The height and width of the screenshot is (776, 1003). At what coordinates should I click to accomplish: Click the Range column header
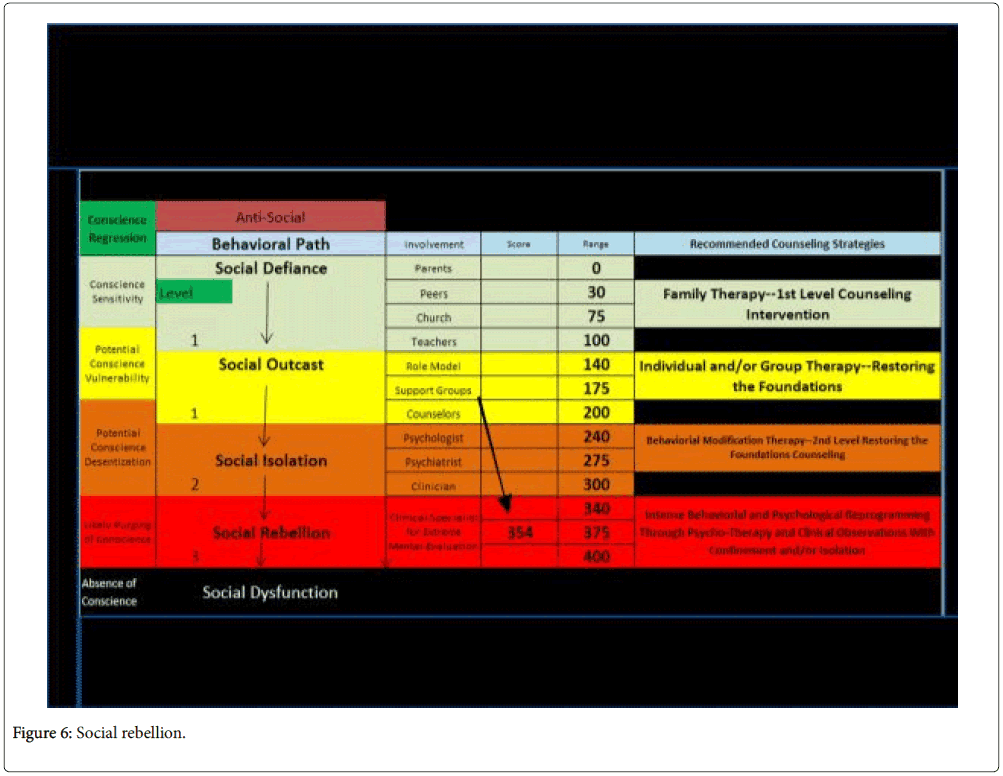coord(595,244)
